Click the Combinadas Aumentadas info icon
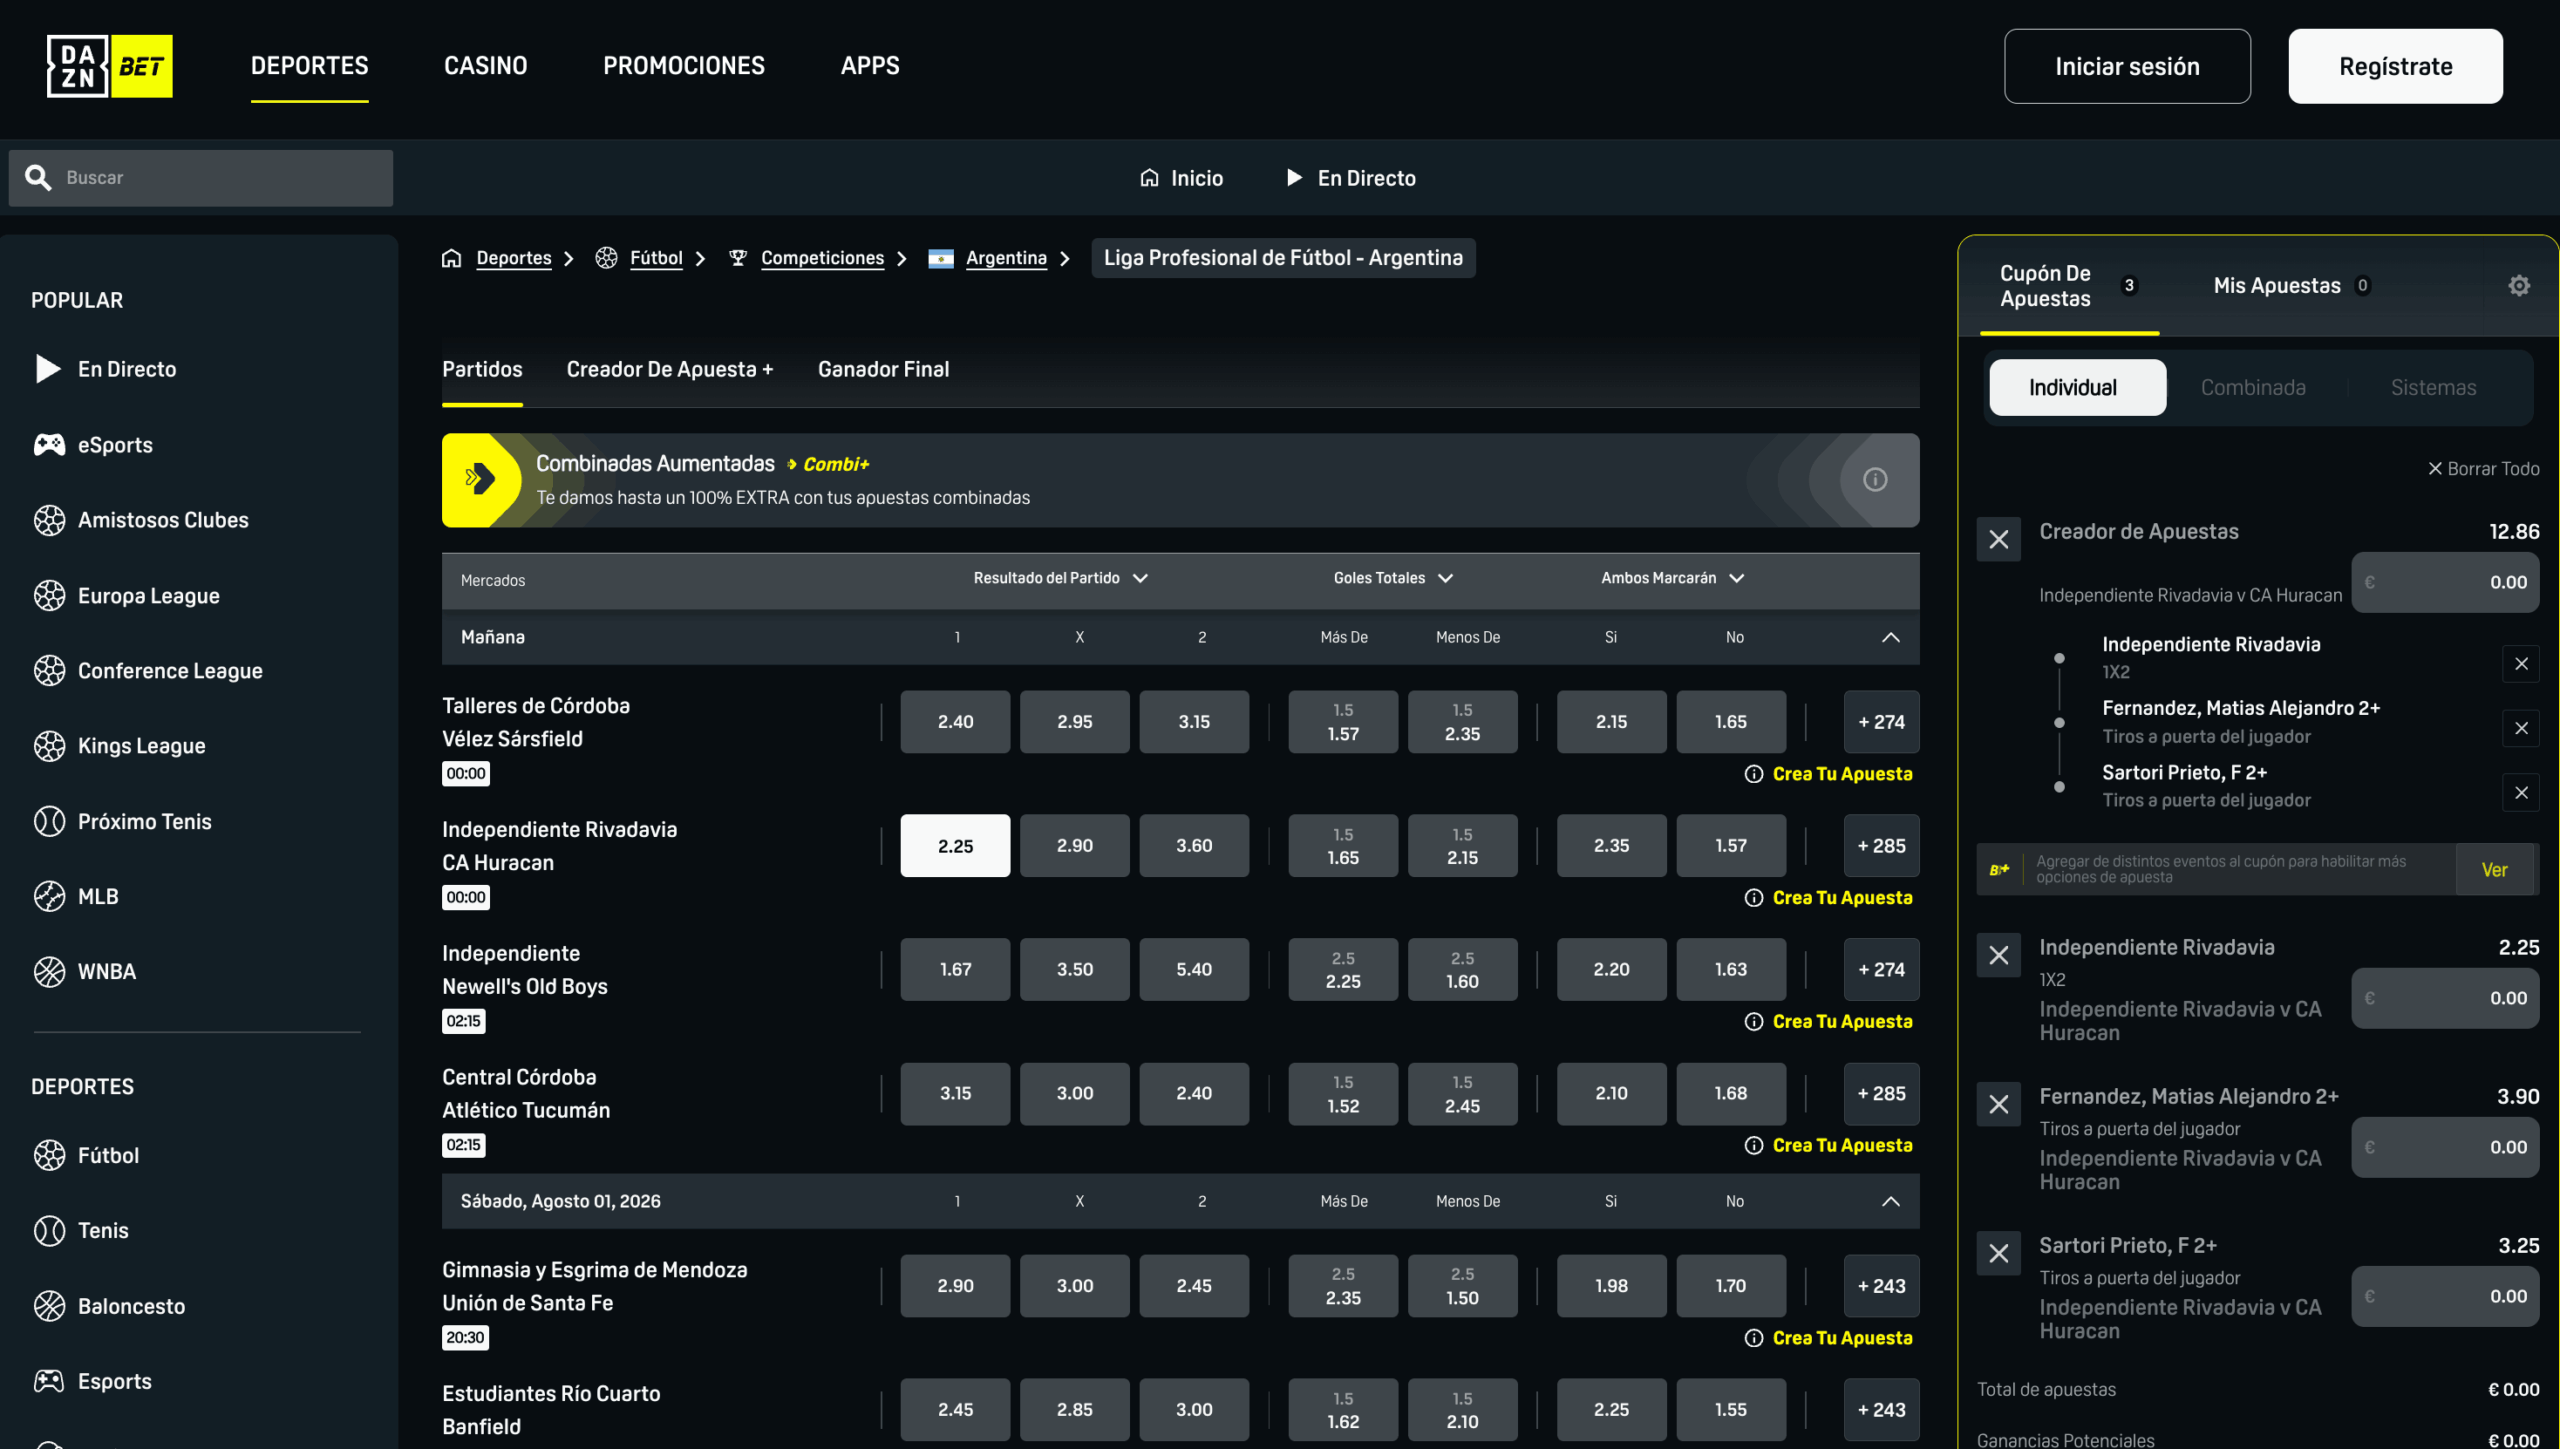 (x=1875, y=480)
